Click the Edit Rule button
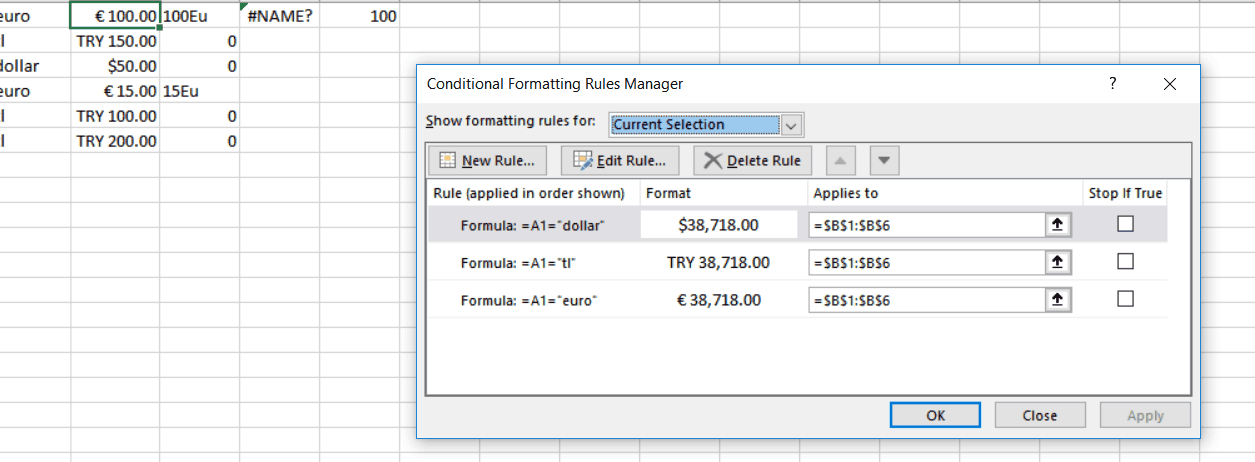Screen dimensions: 1255x462 [x=621, y=160]
